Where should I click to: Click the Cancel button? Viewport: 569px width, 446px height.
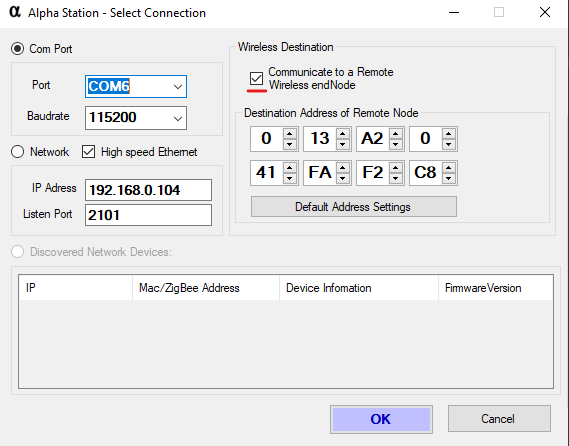(x=499, y=418)
